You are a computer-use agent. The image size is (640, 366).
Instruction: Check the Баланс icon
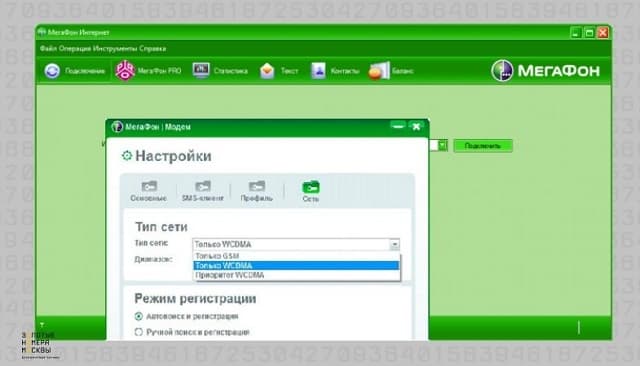point(379,71)
